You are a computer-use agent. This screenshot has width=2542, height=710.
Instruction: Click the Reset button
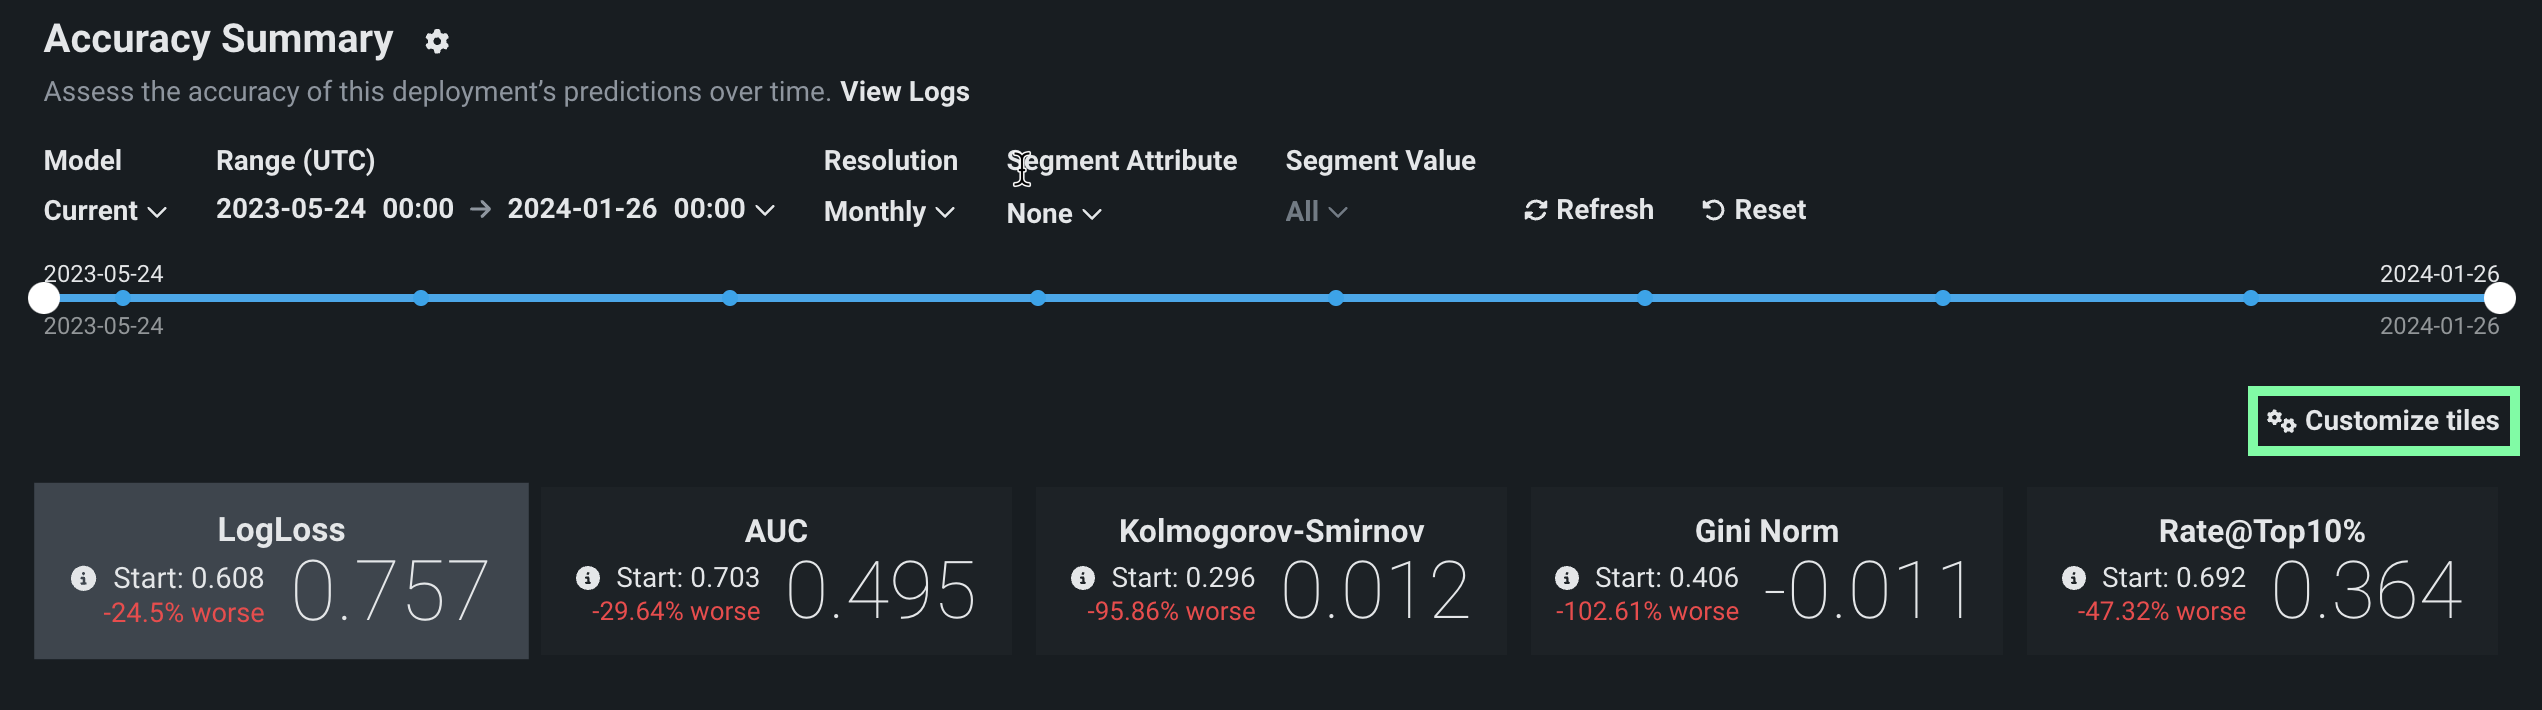click(1754, 210)
